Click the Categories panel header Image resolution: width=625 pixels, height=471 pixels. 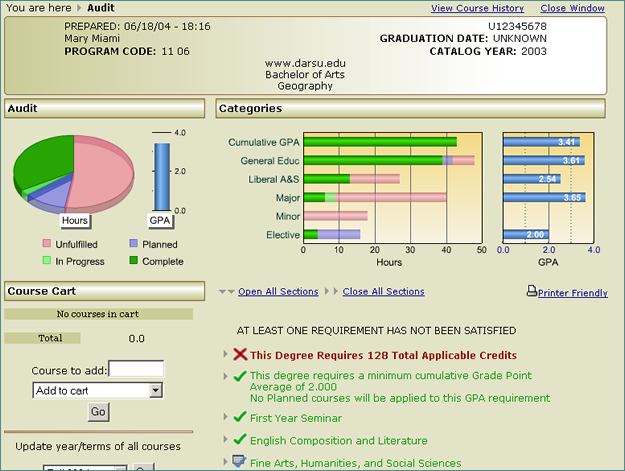click(411, 108)
